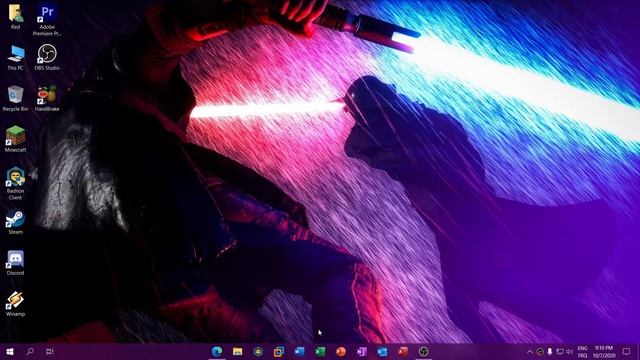Viewport: 640px width, 360px height.
Task: Launch Access from the taskbar
Action: pos(403,351)
